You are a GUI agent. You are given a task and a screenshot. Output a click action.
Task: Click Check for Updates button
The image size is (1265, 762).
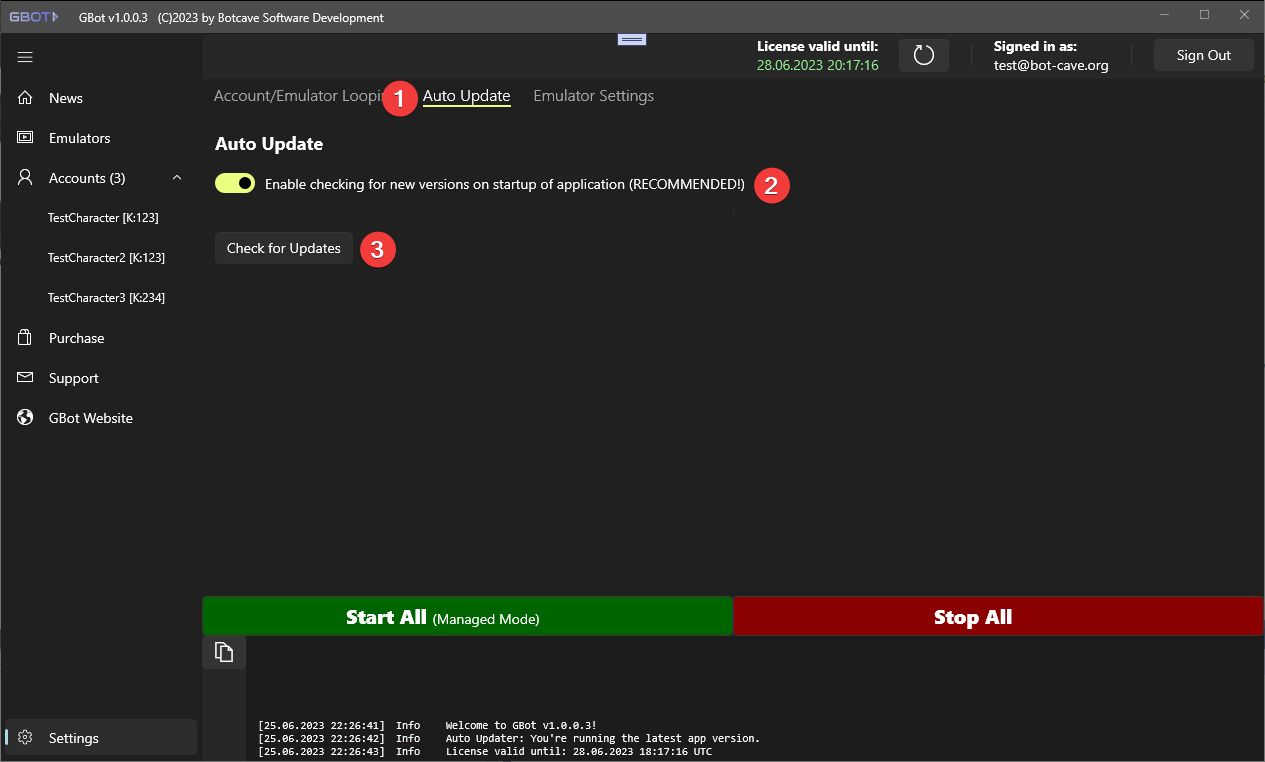pyautogui.click(x=284, y=248)
